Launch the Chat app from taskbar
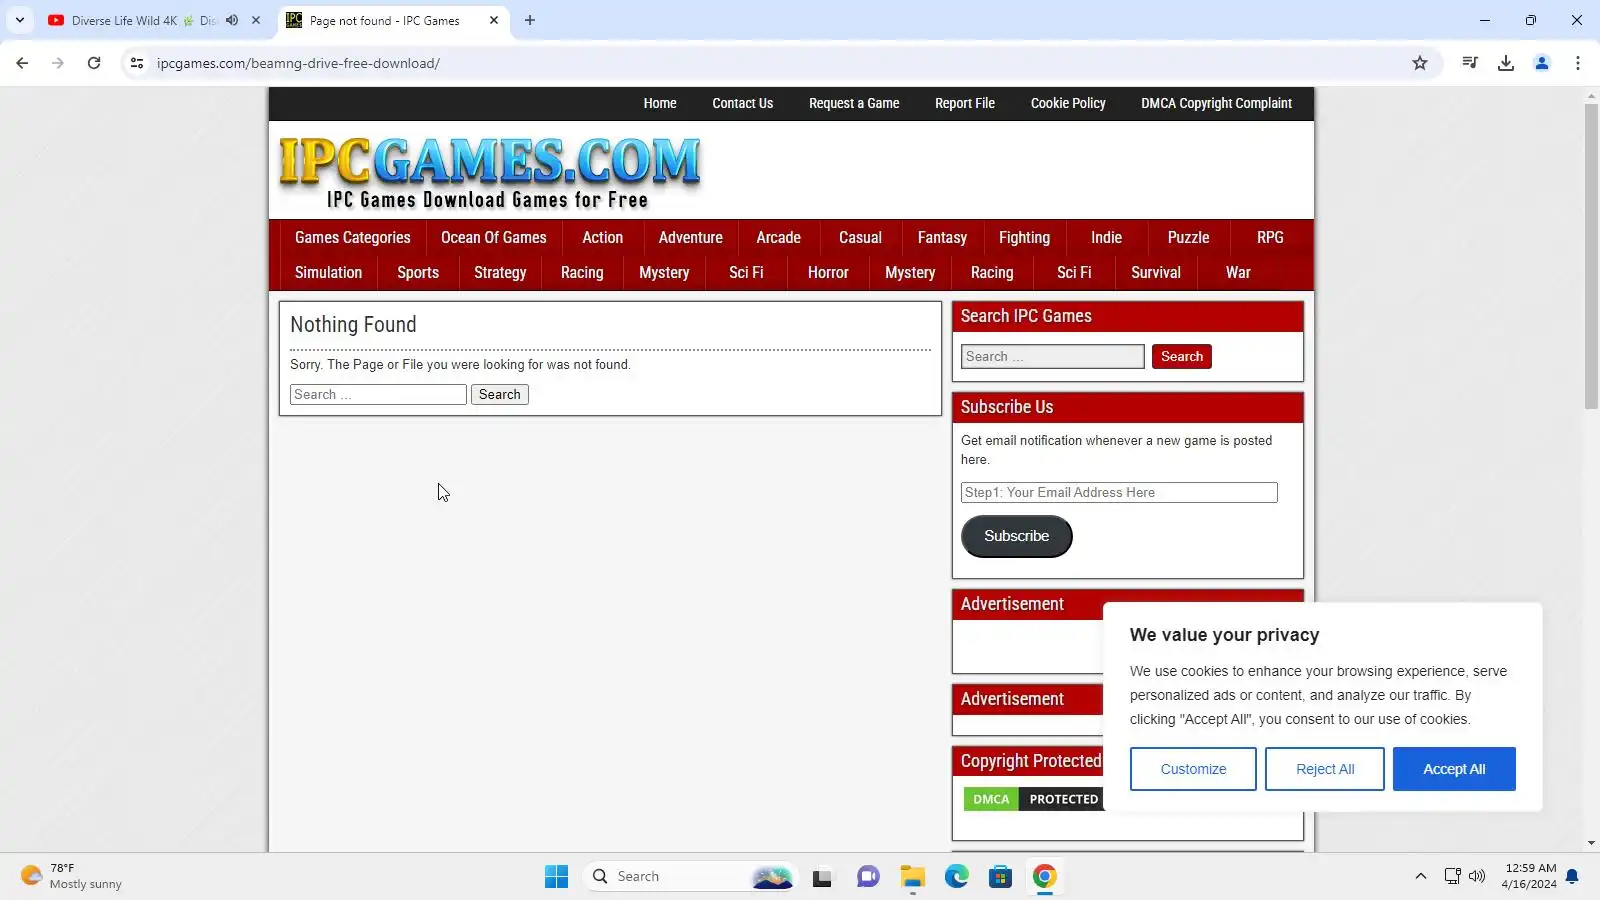The width and height of the screenshot is (1600, 900). coord(868,877)
